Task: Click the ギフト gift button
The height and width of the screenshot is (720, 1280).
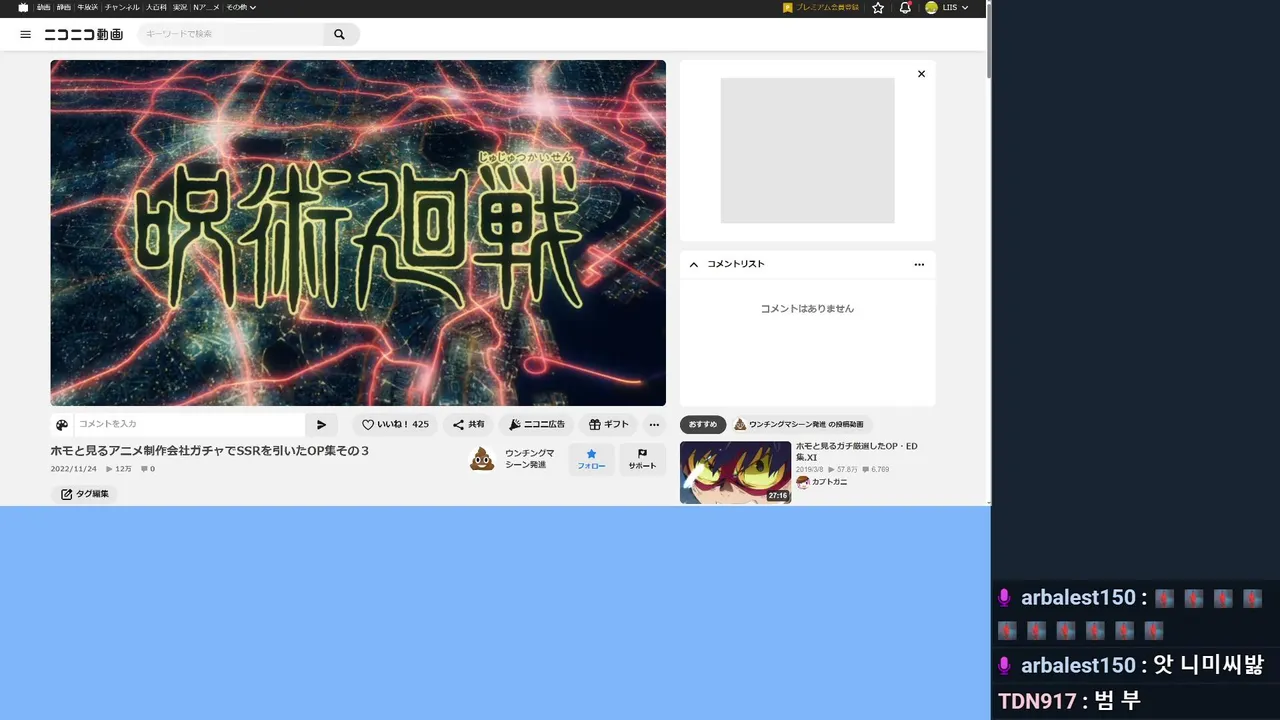Action: point(609,425)
